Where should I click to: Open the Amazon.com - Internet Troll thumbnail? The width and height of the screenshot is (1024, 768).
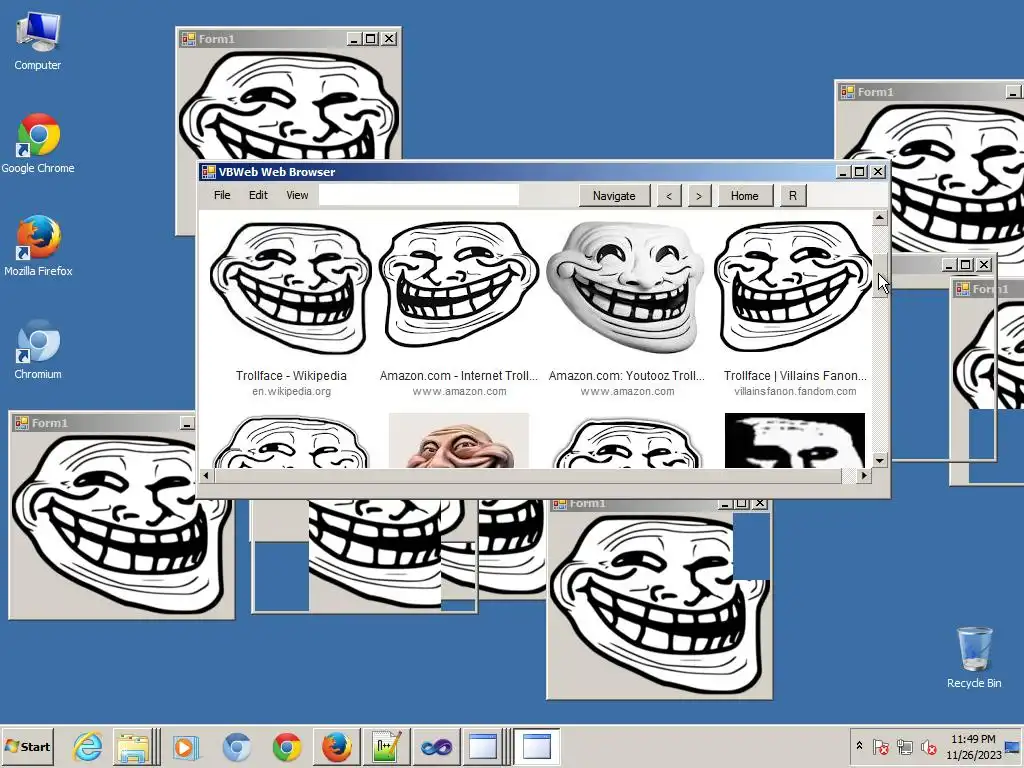(459, 285)
